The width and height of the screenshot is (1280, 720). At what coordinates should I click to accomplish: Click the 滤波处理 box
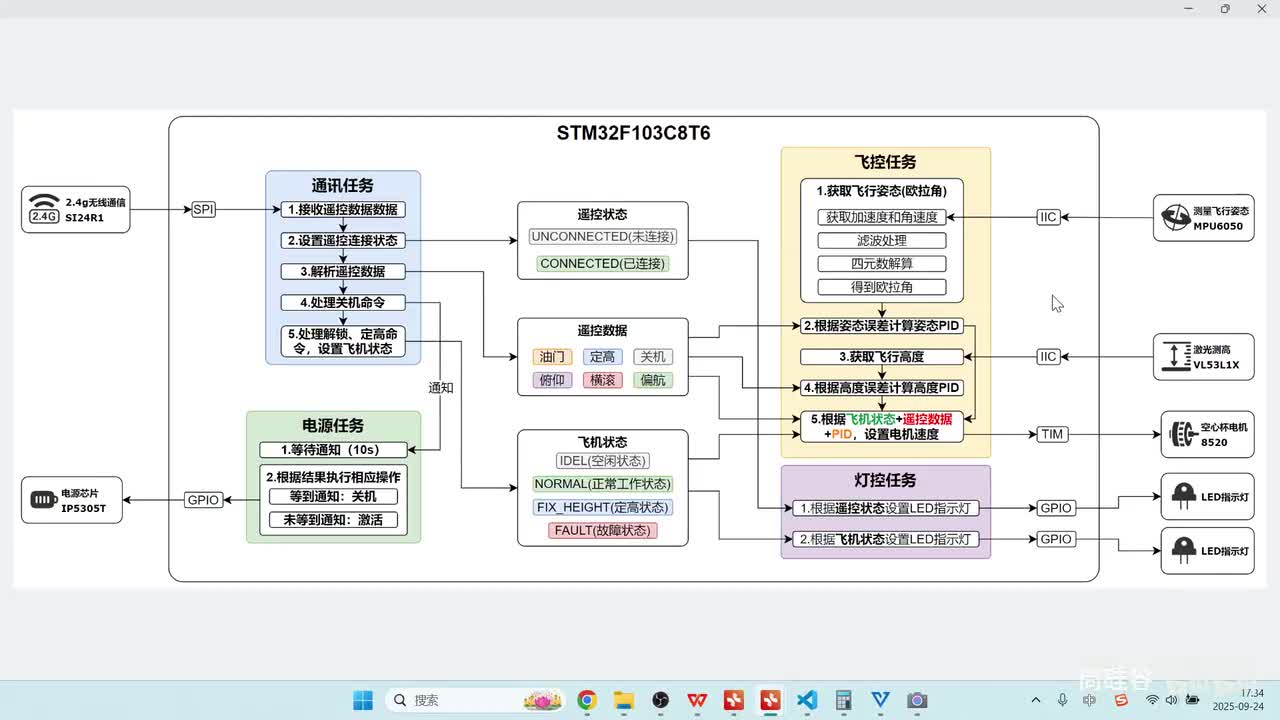click(x=882, y=241)
